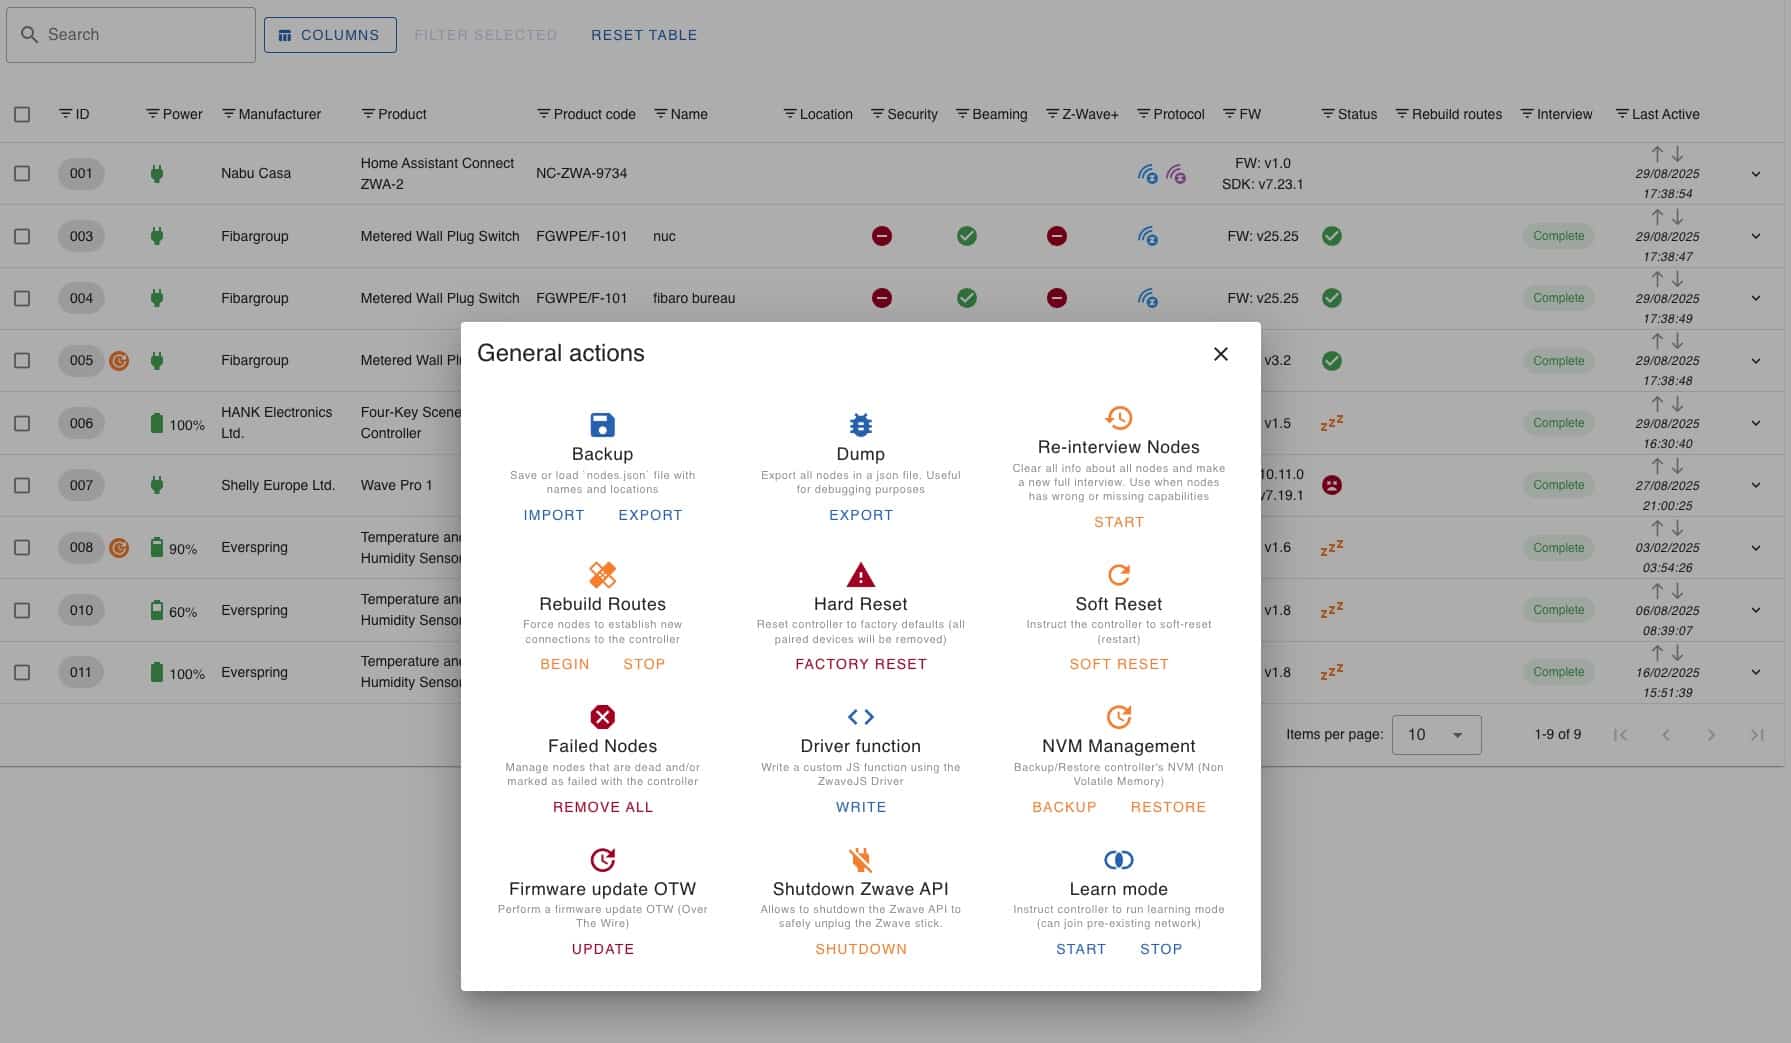Screen dimensions: 1791x1043
Task: Click the Search input field
Action: (131, 35)
